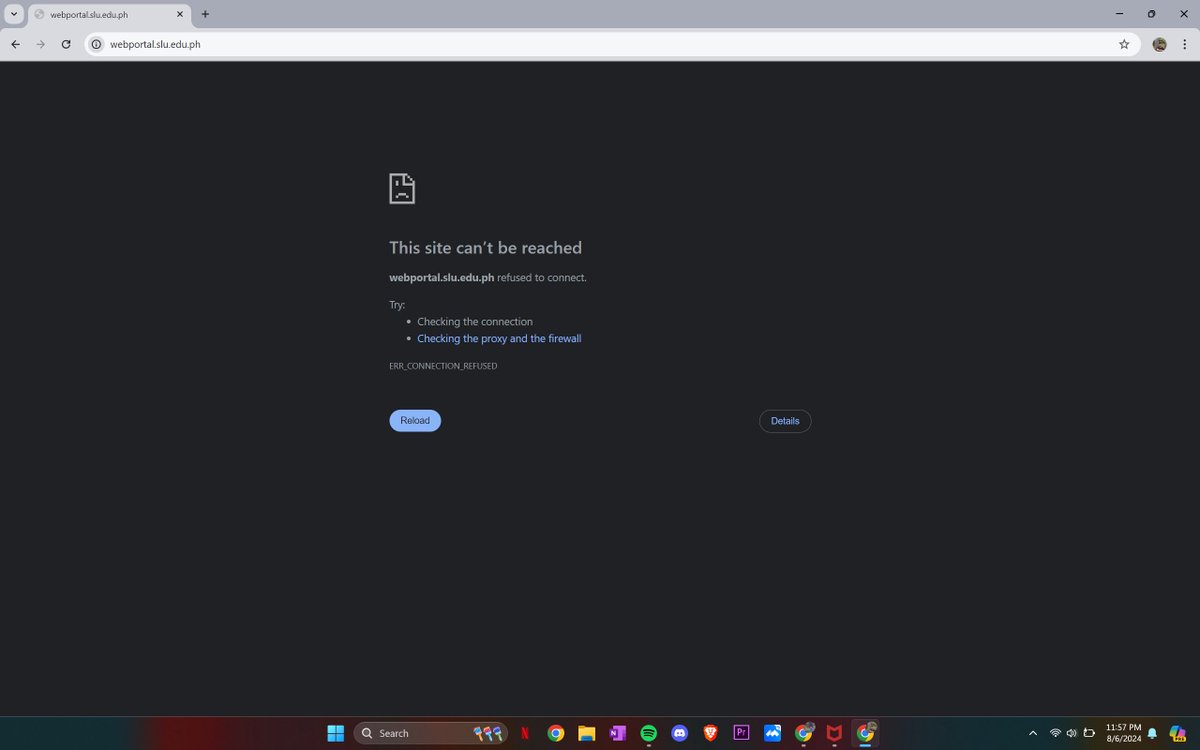Click the 'This site can't be reached' heading
The image size is (1200, 750).
tap(485, 248)
